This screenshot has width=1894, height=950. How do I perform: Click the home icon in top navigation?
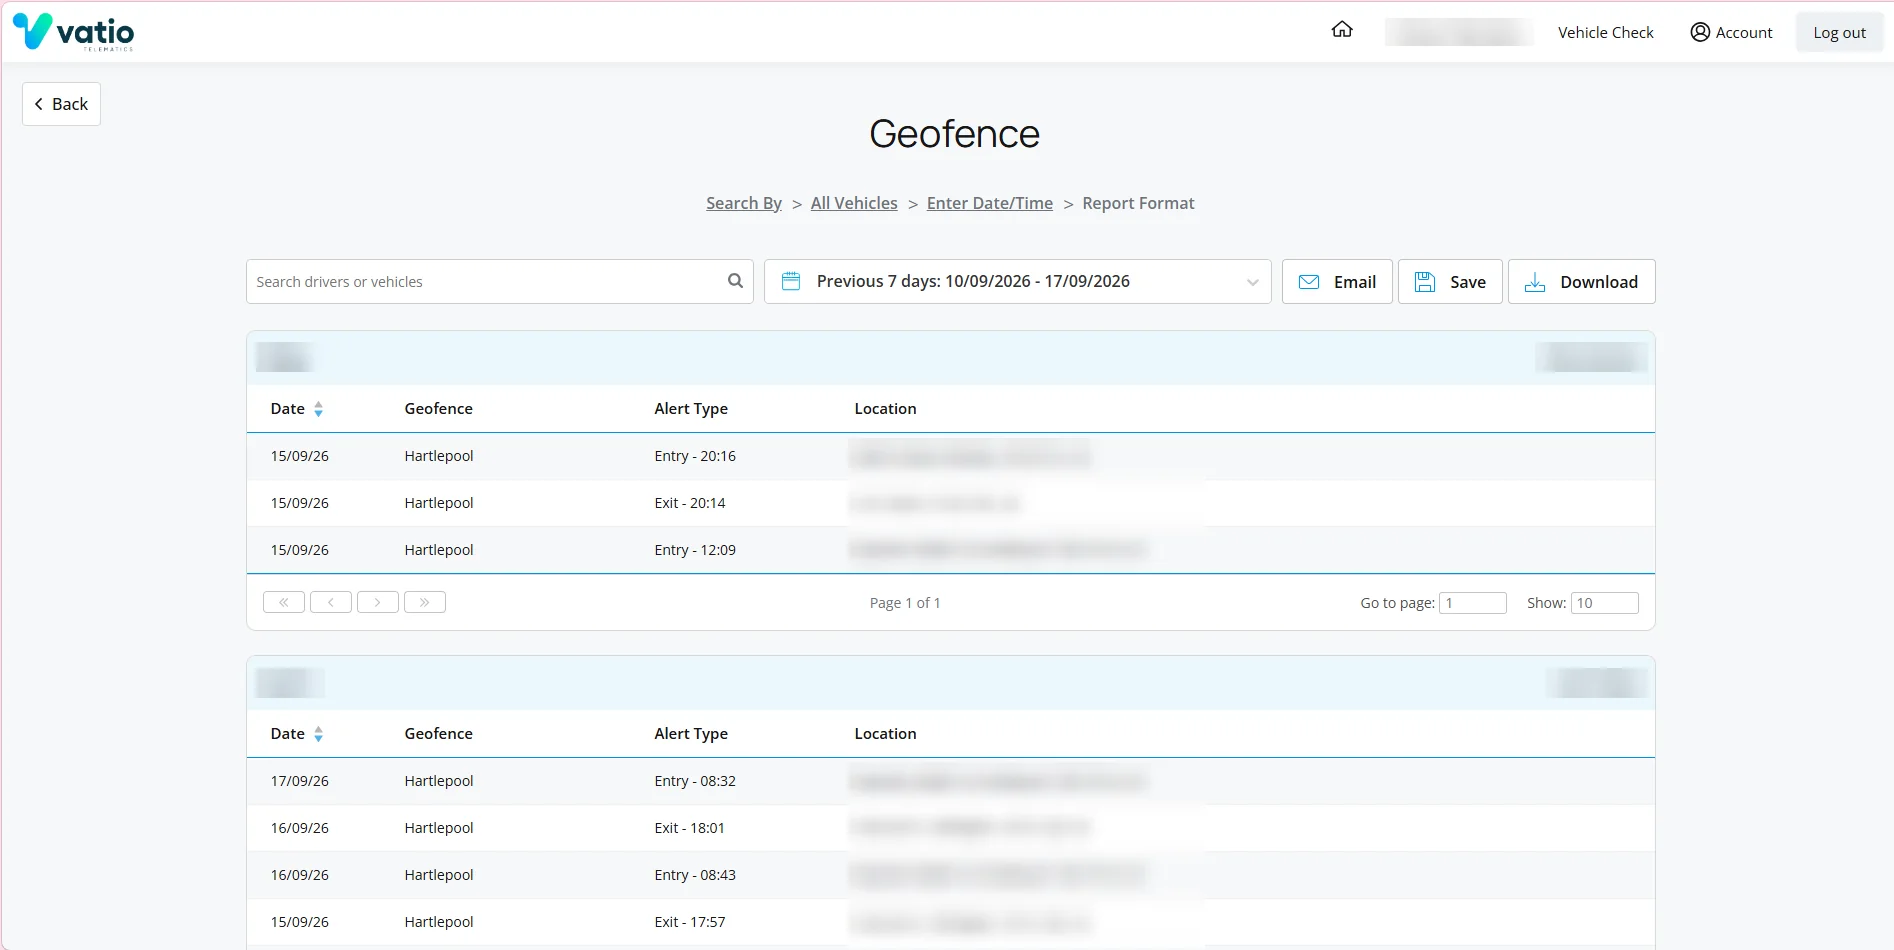tap(1342, 30)
